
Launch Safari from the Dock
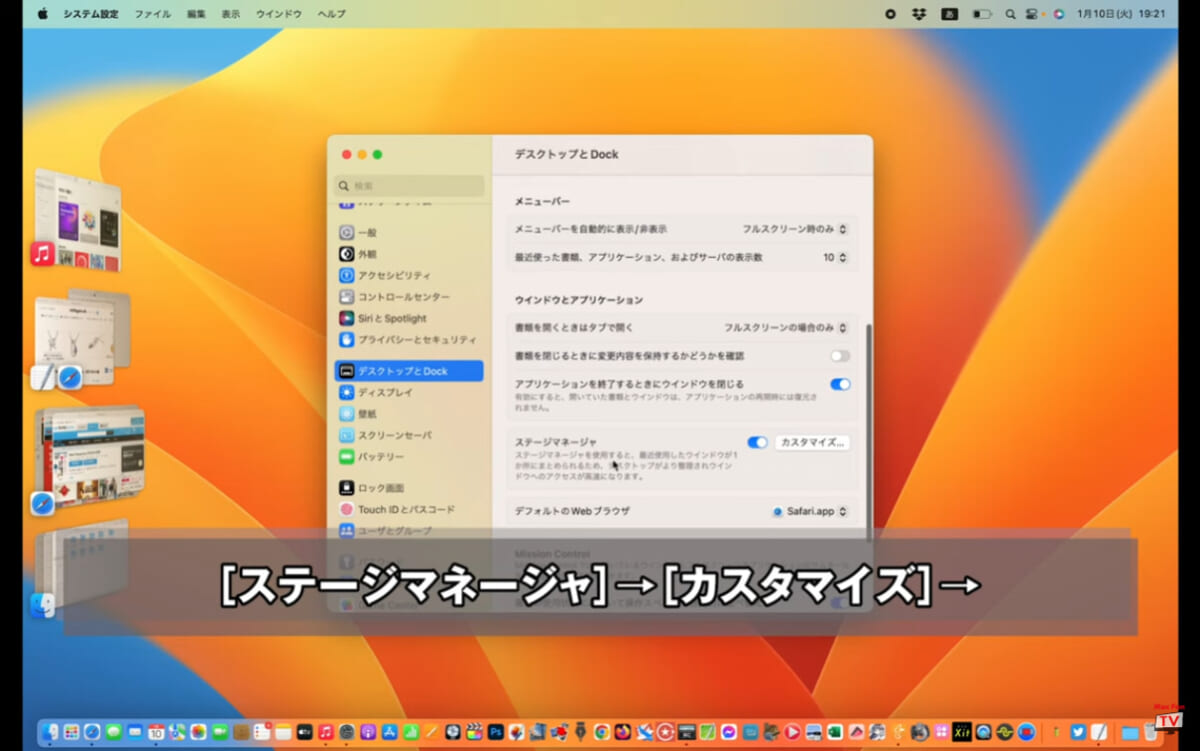pos(92,732)
